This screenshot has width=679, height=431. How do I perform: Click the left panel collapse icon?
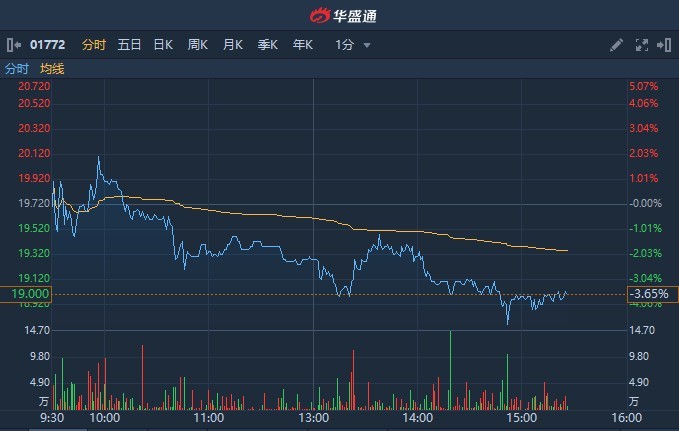[x=12, y=45]
